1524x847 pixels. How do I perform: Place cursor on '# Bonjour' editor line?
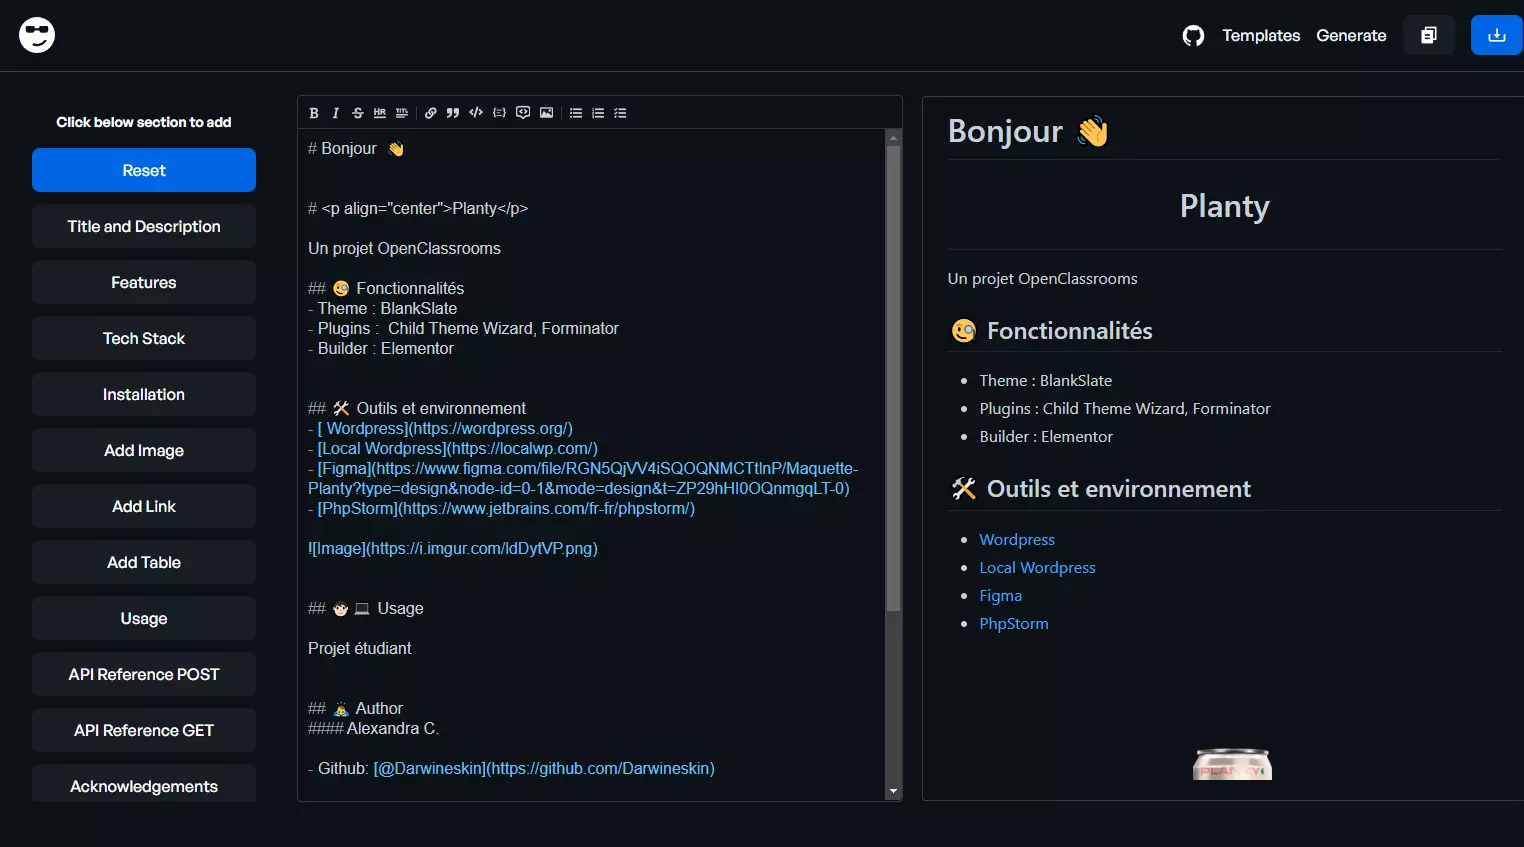point(355,148)
